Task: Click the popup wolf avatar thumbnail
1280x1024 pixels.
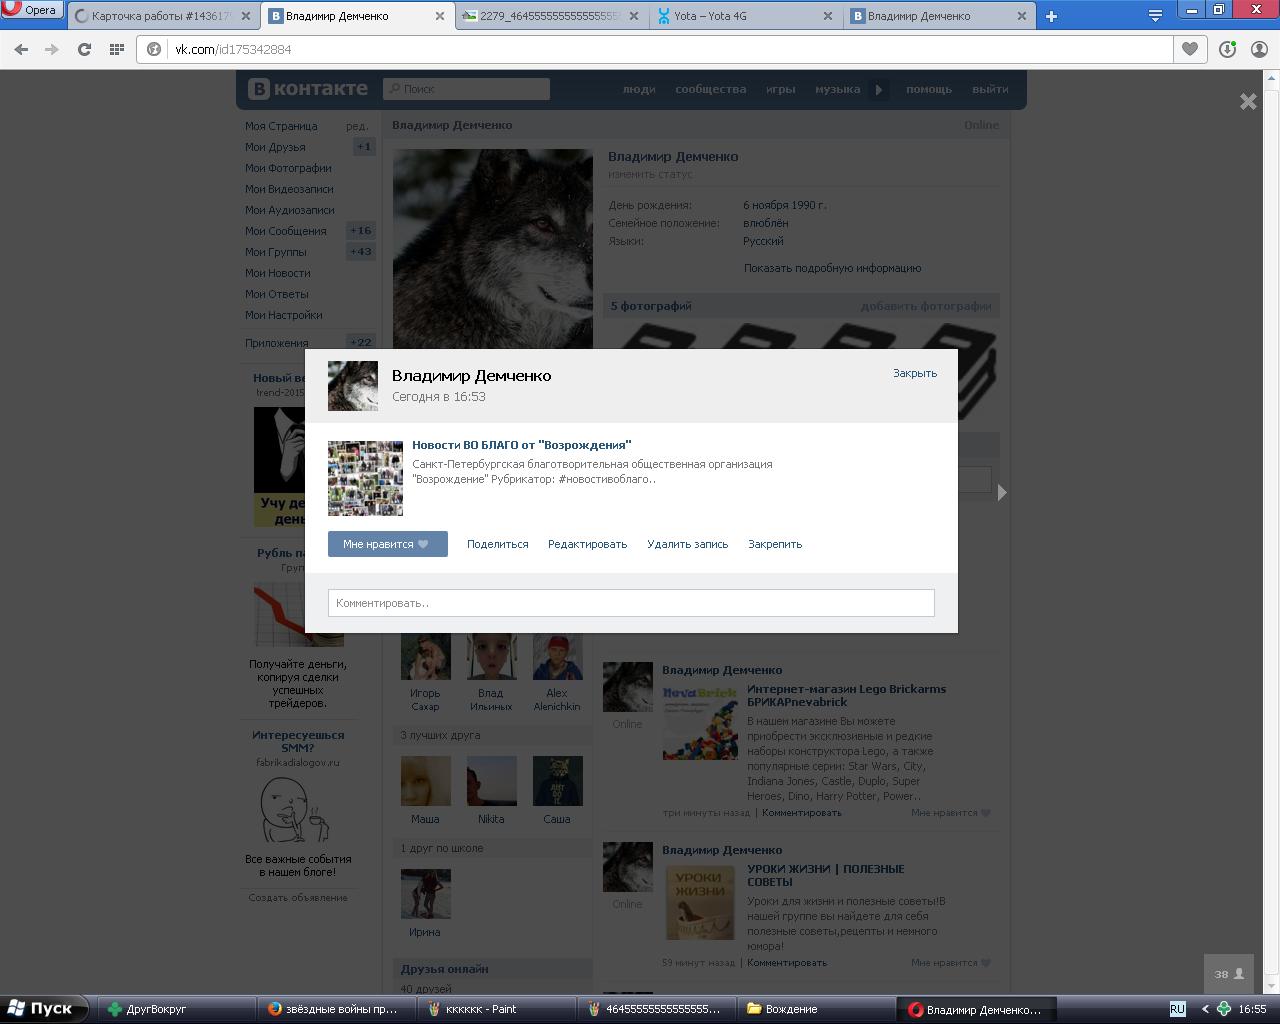Action: [x=353, y=386]
